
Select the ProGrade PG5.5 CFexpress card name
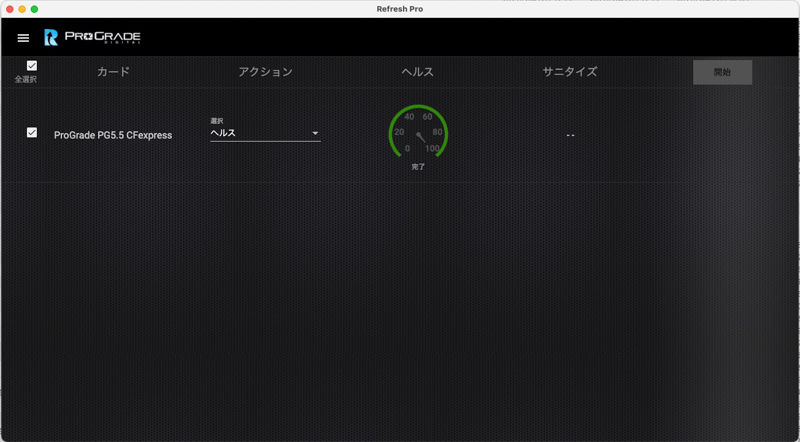tap(113, 135)
